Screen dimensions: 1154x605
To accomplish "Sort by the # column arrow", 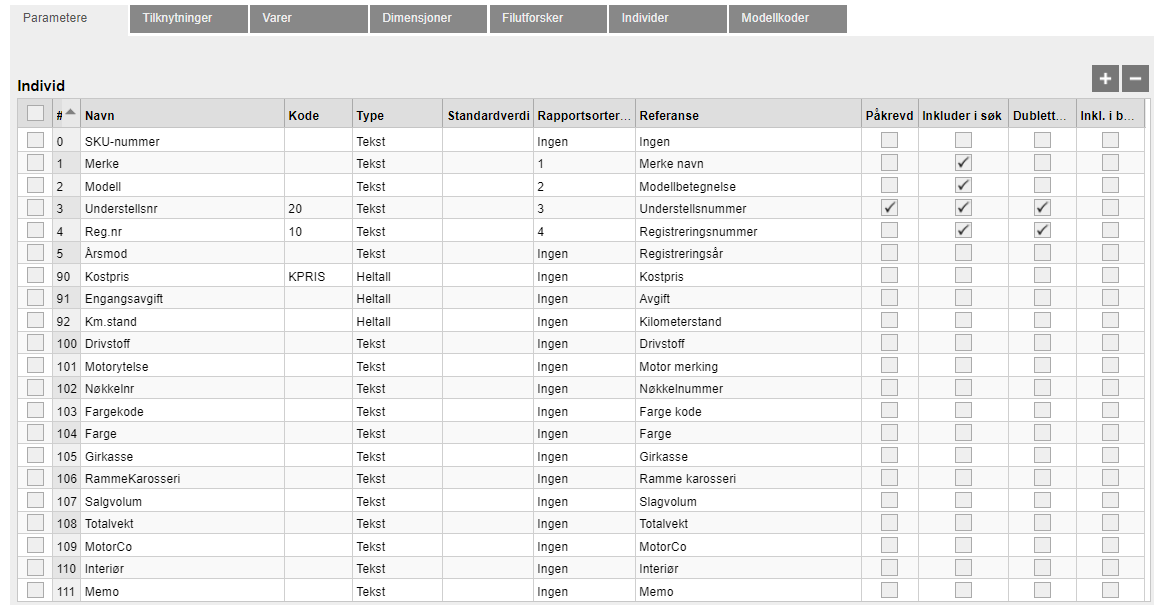I will coord(70,113).
